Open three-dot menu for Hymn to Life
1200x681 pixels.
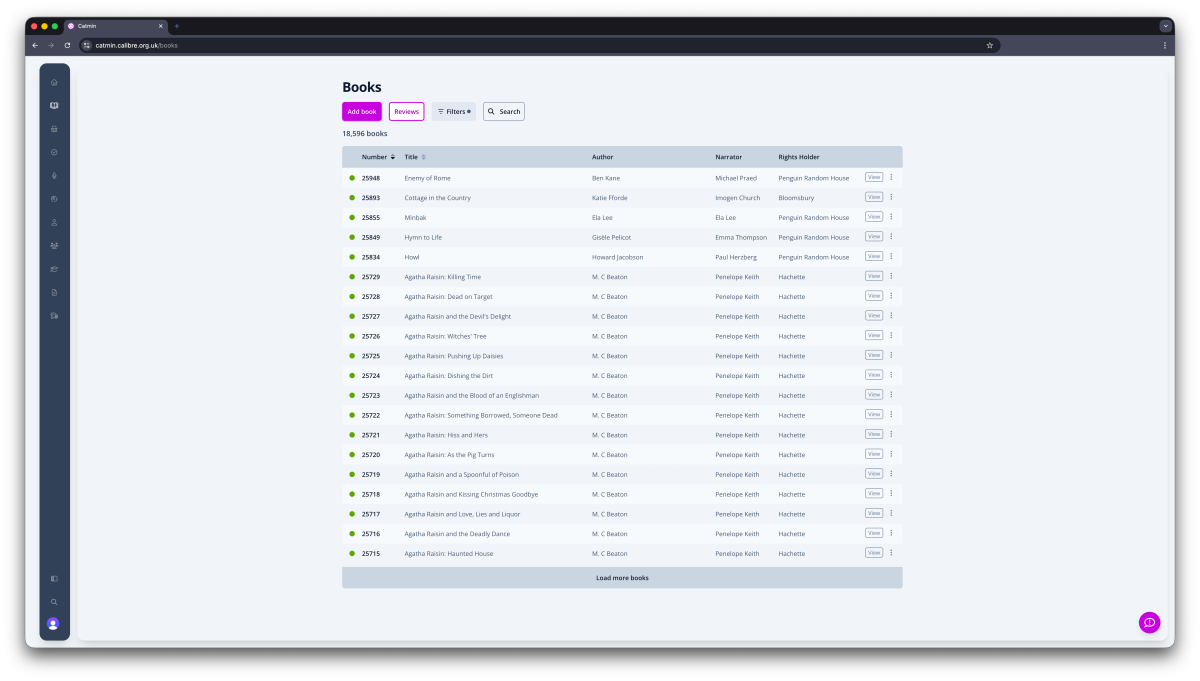891,237
